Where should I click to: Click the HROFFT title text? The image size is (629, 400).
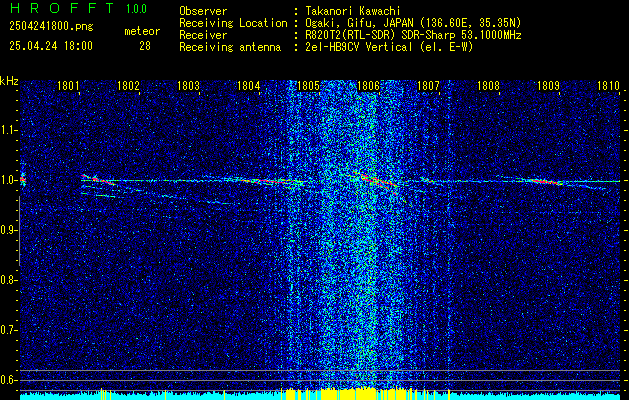62,8
